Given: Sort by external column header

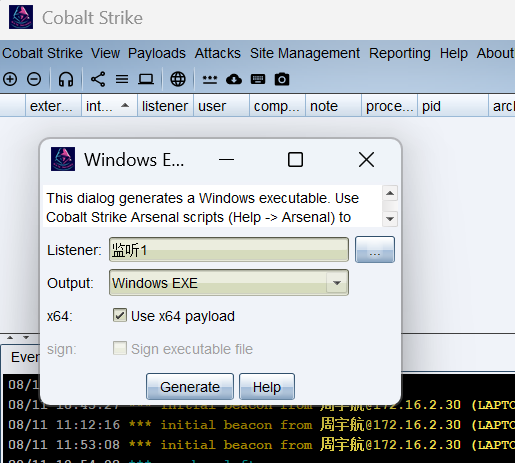Looking at the screenshot, I should [53, 106].
